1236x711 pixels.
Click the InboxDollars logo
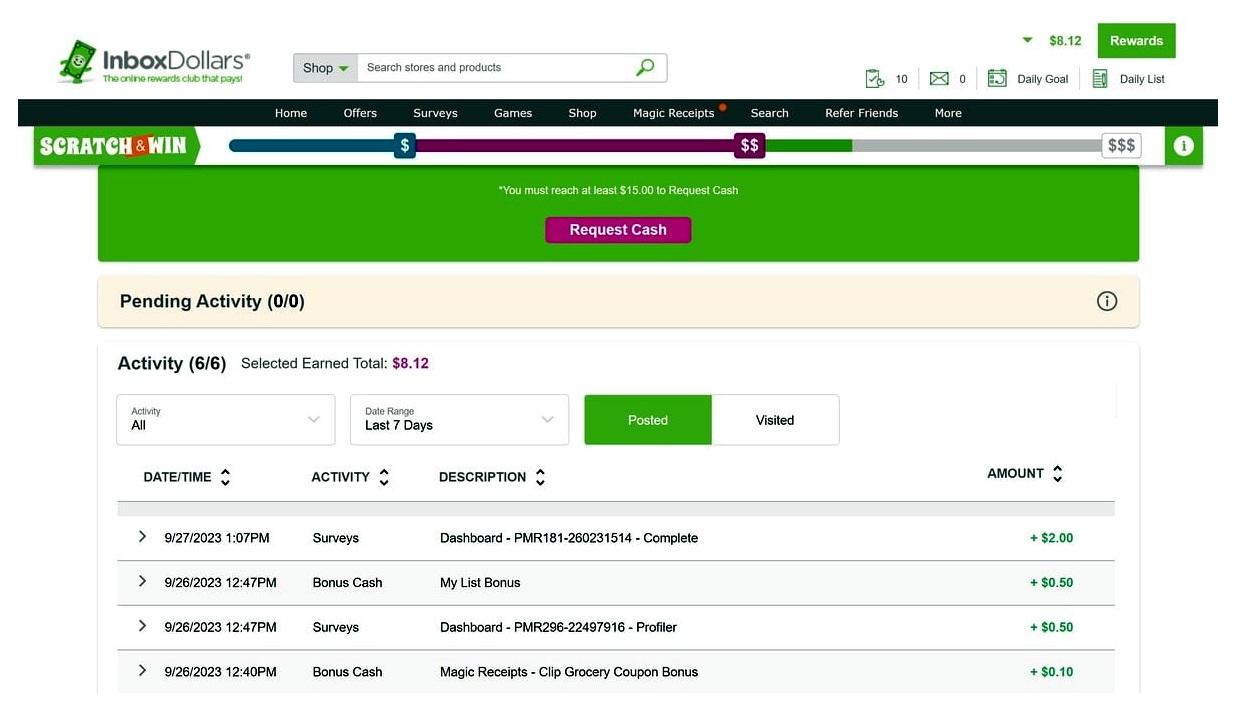click(155, 63)
